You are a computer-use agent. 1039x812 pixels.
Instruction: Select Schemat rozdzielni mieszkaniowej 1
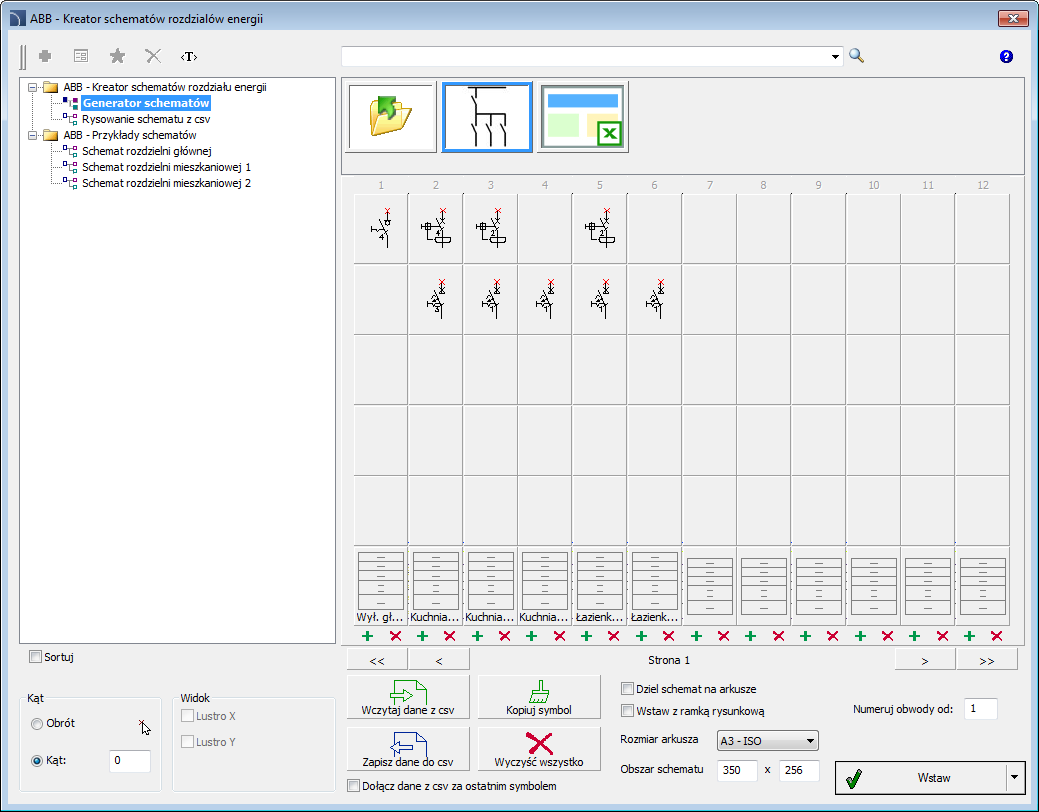(x=166, y=167)
